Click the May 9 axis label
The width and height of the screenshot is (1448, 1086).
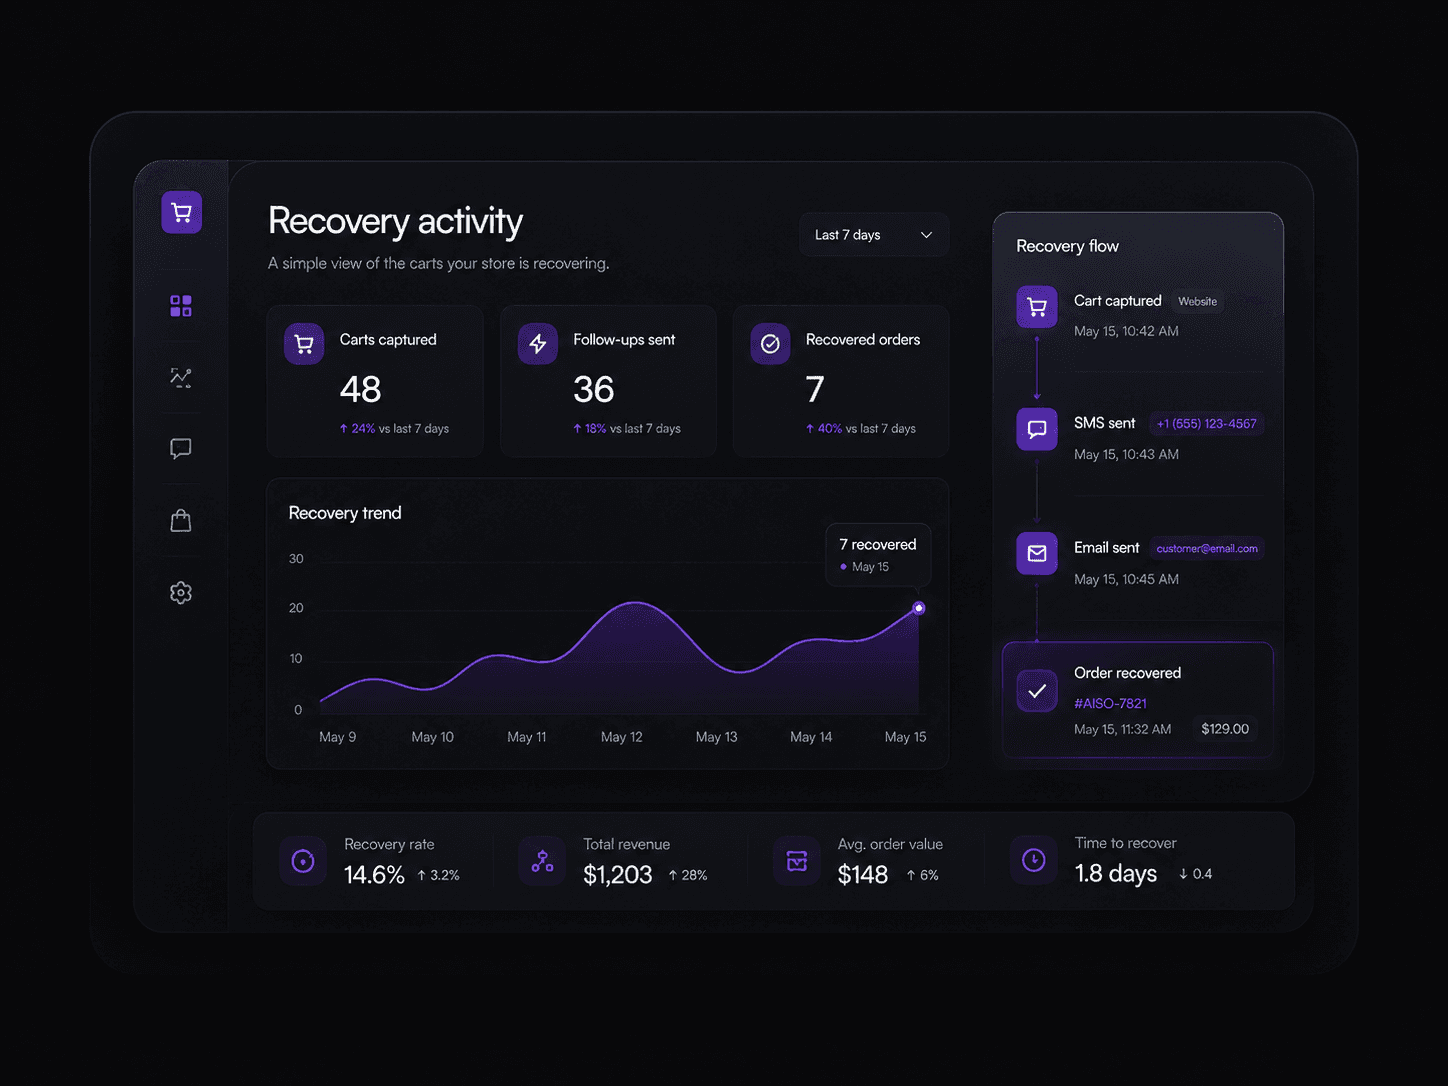point(337,737)
